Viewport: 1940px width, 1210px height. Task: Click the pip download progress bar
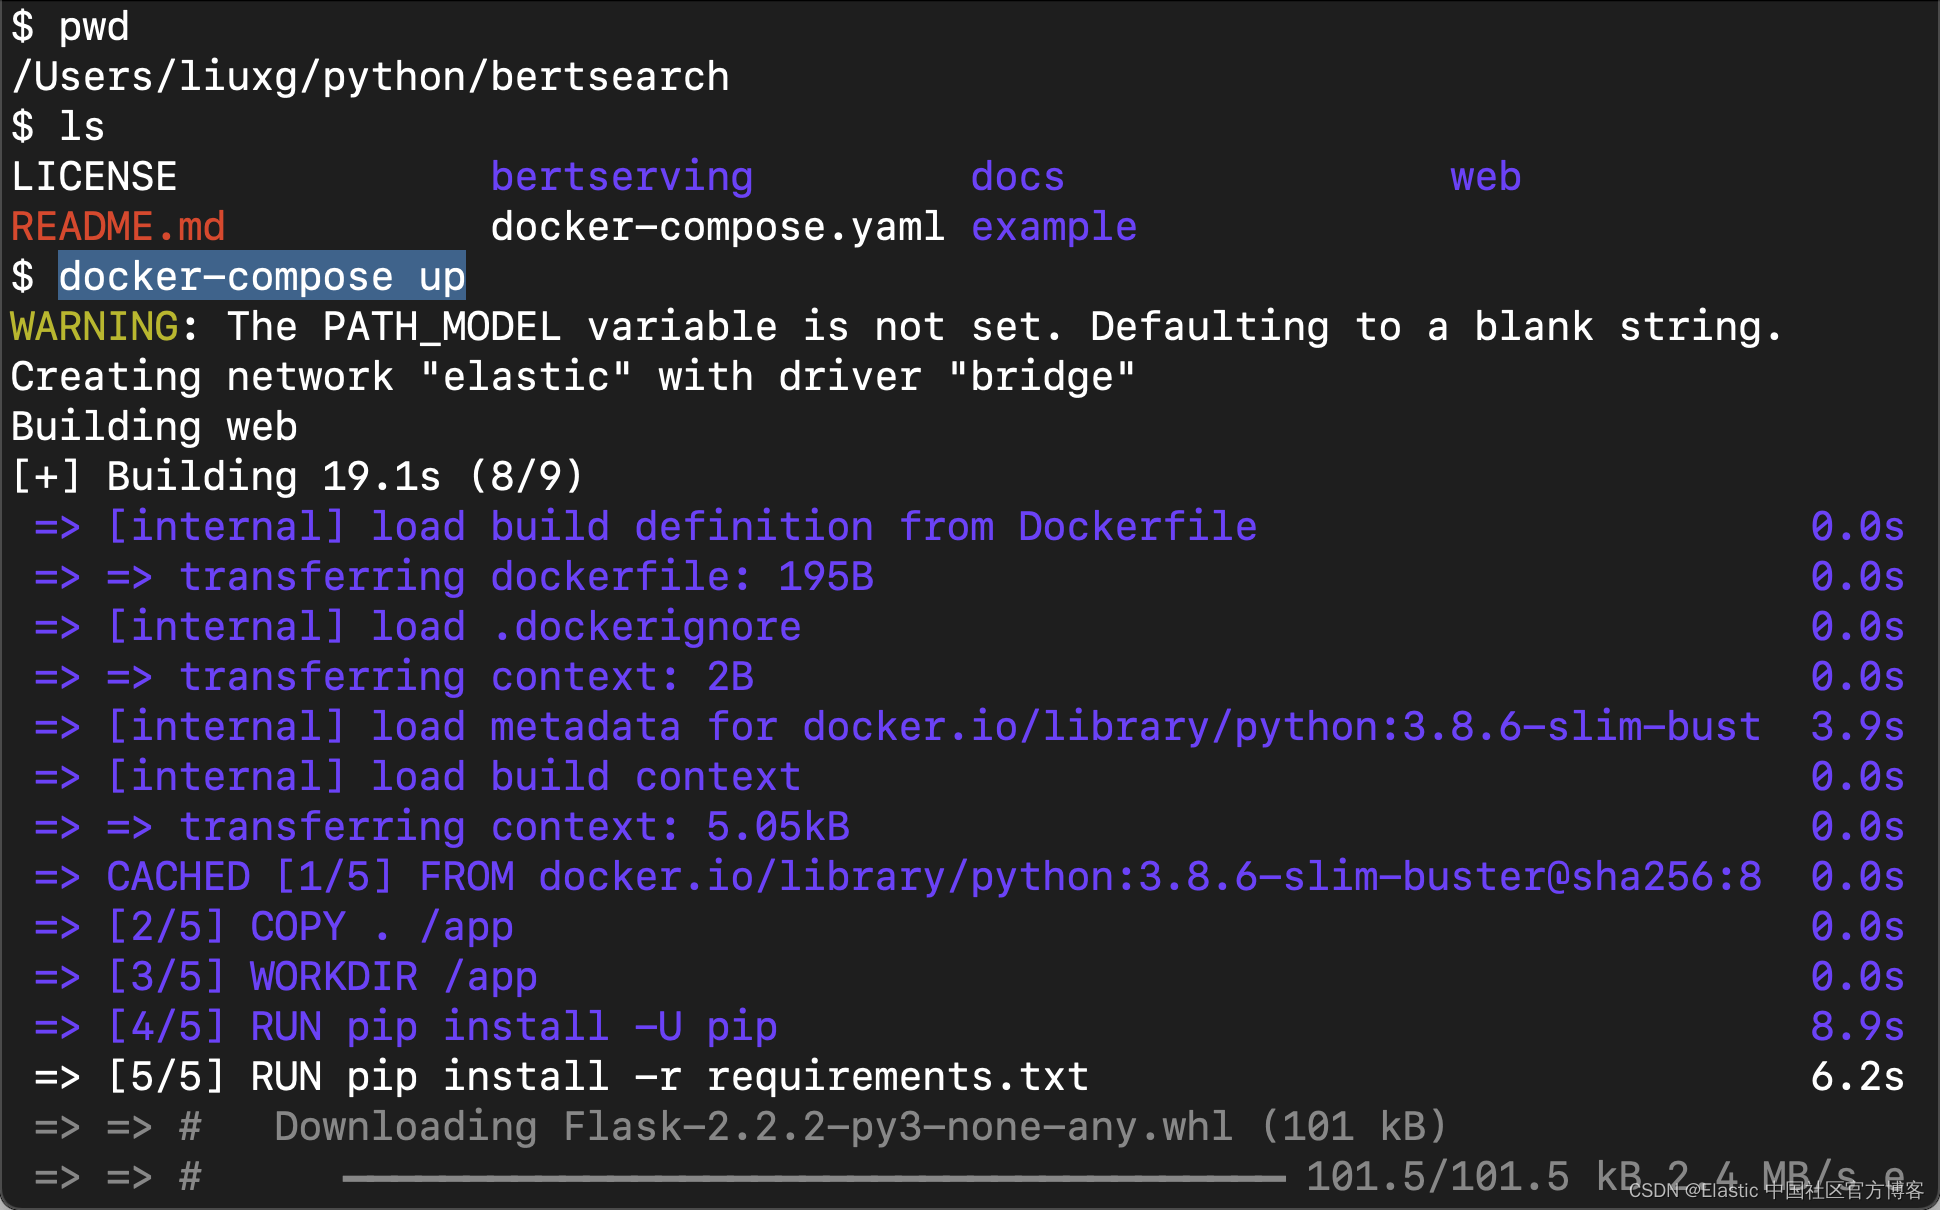812,1178
